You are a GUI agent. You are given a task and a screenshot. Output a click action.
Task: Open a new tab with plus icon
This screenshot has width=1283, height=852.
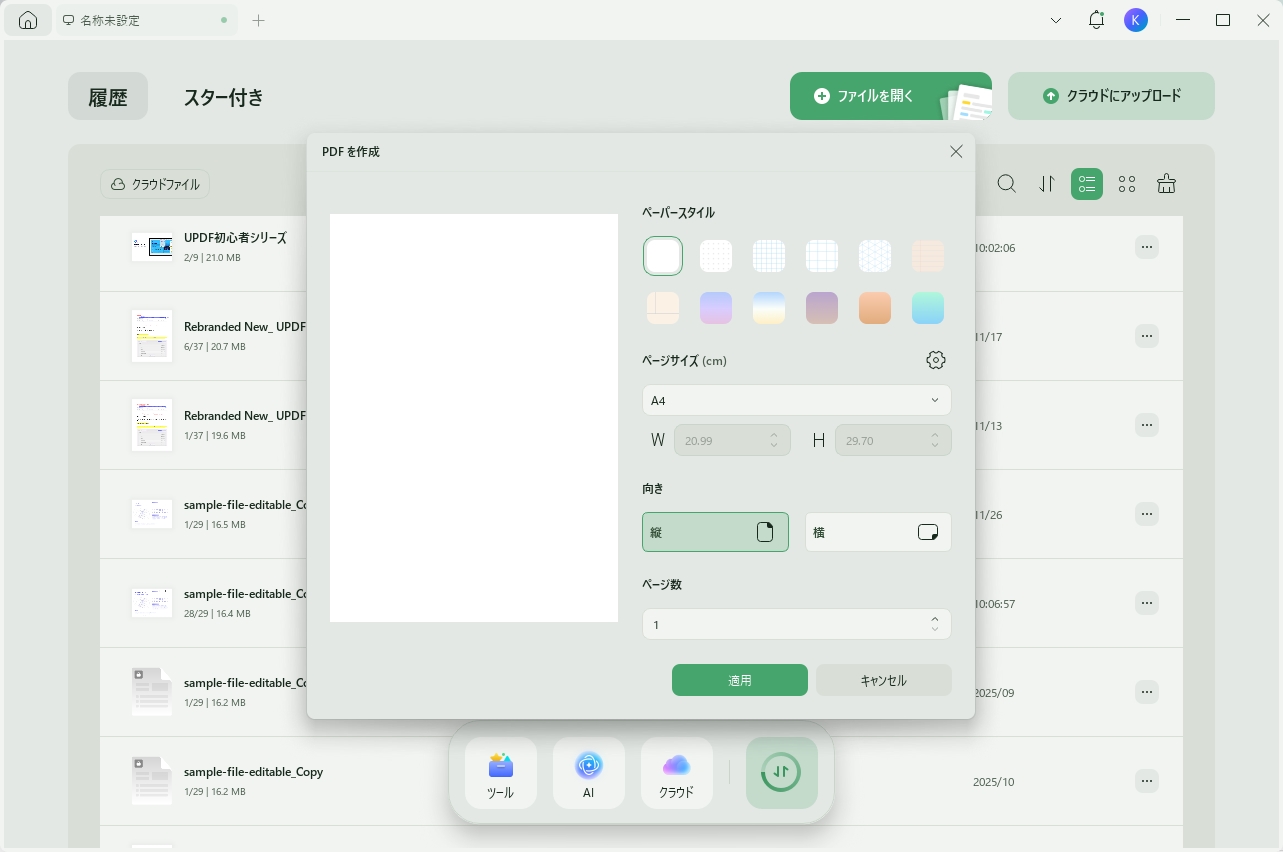[x=258, y=20]
